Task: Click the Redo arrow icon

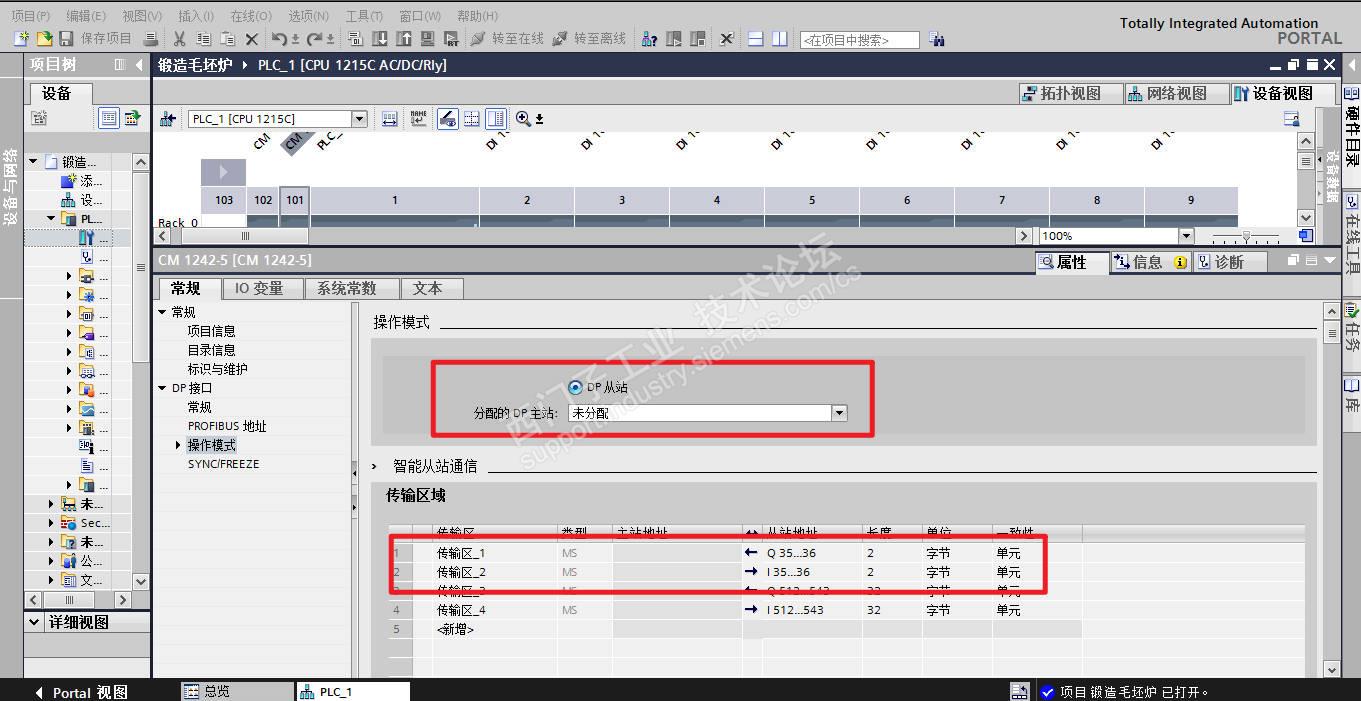Action: pos(314,39)
